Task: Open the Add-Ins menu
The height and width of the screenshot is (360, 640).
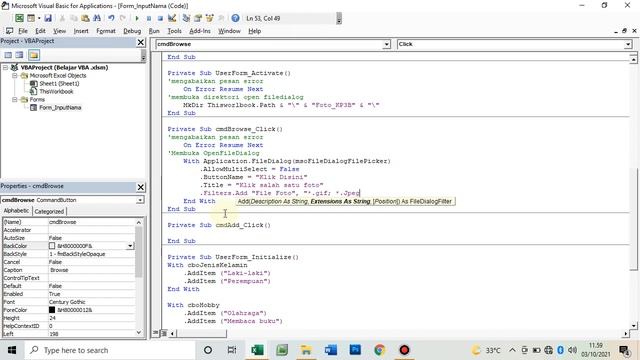Action: click(x=200, y=31)
